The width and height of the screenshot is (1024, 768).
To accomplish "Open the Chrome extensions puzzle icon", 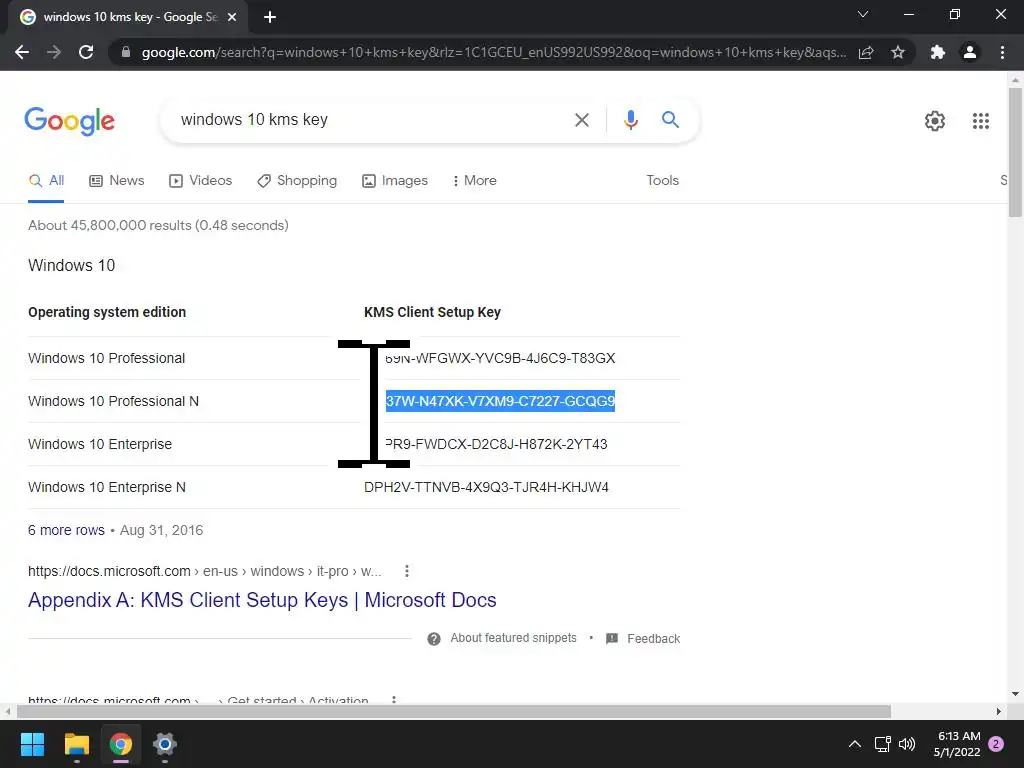I will tap(938, 52).
